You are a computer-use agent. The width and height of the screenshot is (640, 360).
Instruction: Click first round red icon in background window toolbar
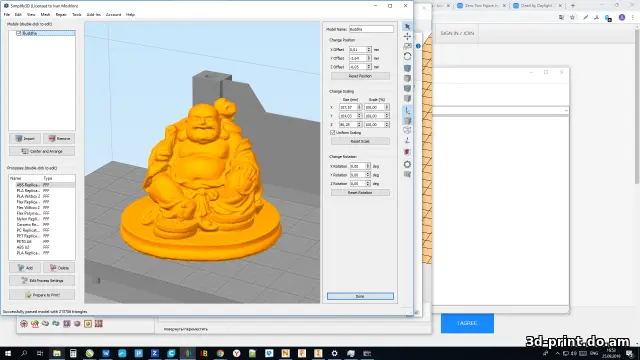pos(24,324)
